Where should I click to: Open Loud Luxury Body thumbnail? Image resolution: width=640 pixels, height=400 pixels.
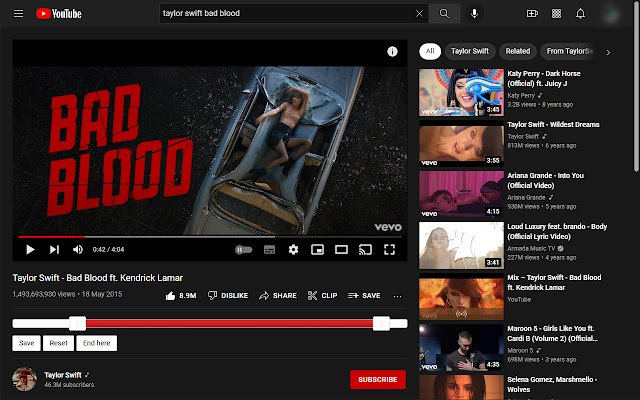tap(461, 246)
